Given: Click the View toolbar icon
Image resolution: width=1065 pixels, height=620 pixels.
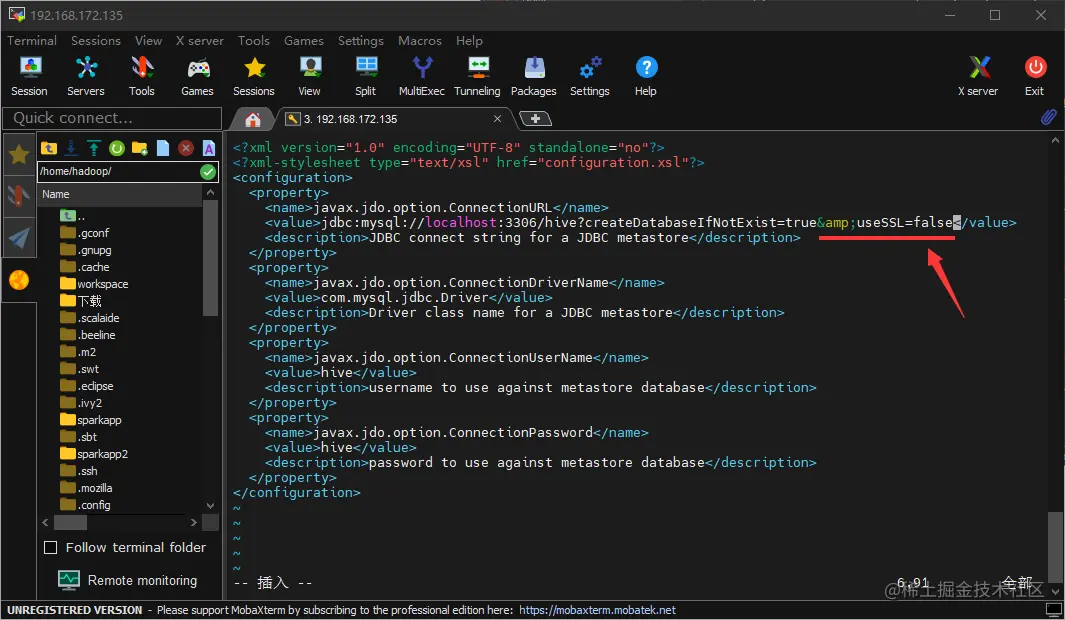Looking at the screenshot, I should (x=309, y=76).
